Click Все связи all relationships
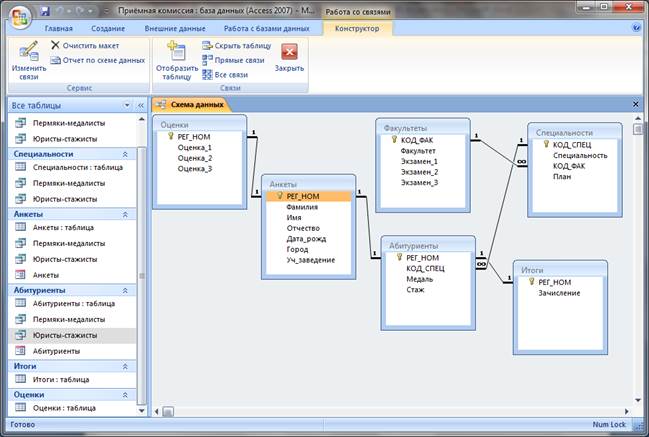This screenshot has width=649, height=437. (225, 75)
